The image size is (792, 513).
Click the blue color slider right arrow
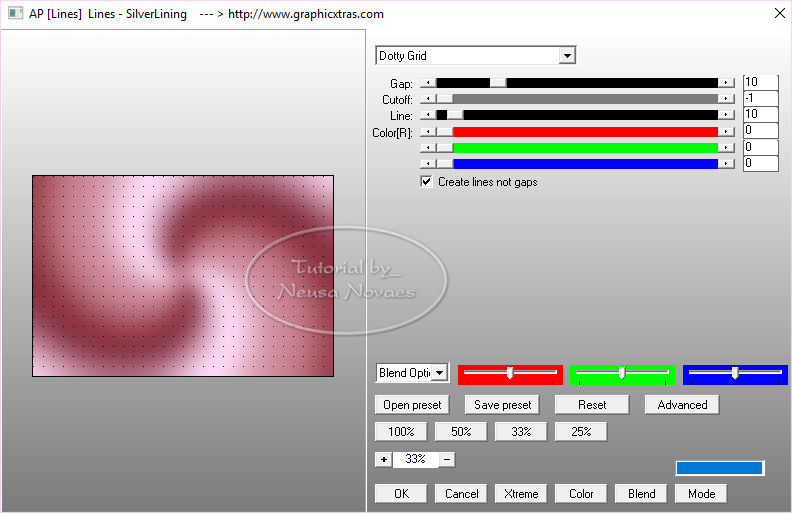(x=726, y=164)
